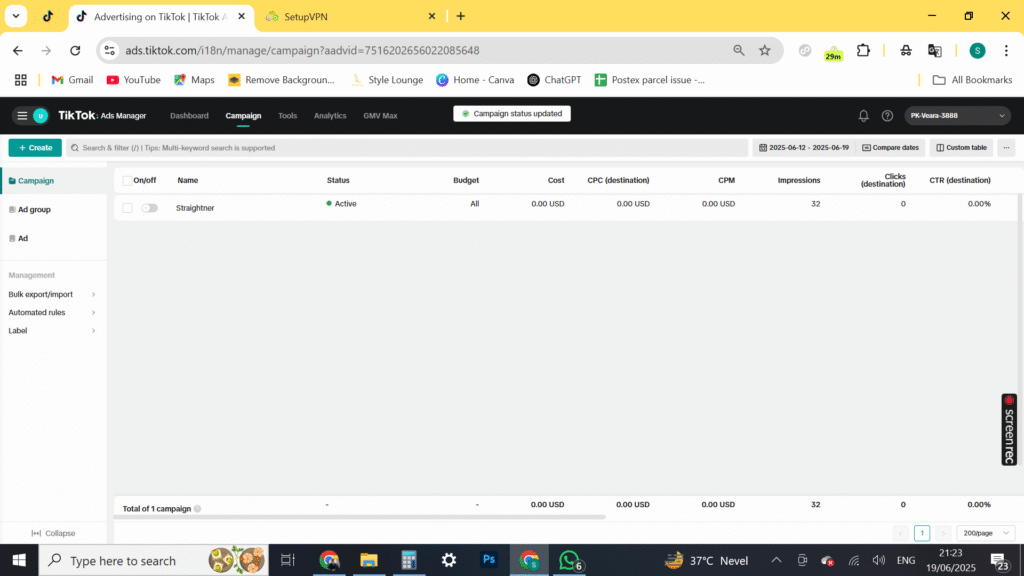Click the info icon beside Total of 1 campaign
This screenshot has height=576, width=1024.
point(197,509)
